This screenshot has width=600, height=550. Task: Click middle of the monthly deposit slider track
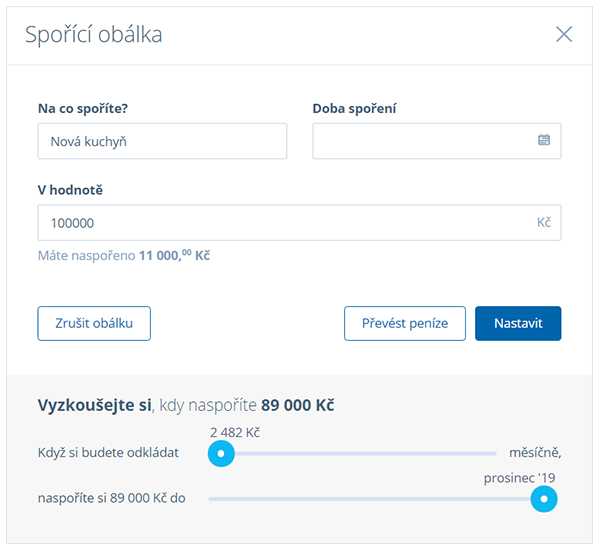pyautogui.click(x=360, y=454)
